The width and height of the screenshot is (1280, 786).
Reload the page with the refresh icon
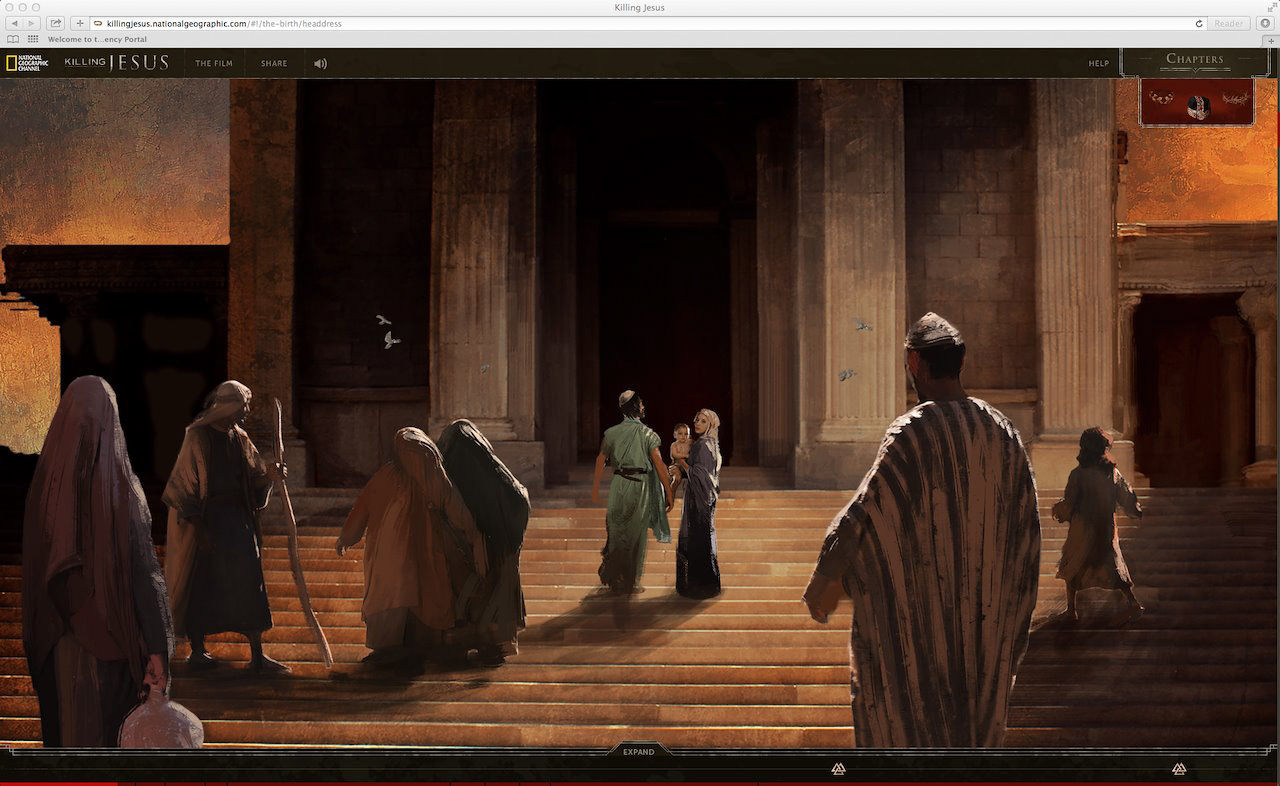1199,23
